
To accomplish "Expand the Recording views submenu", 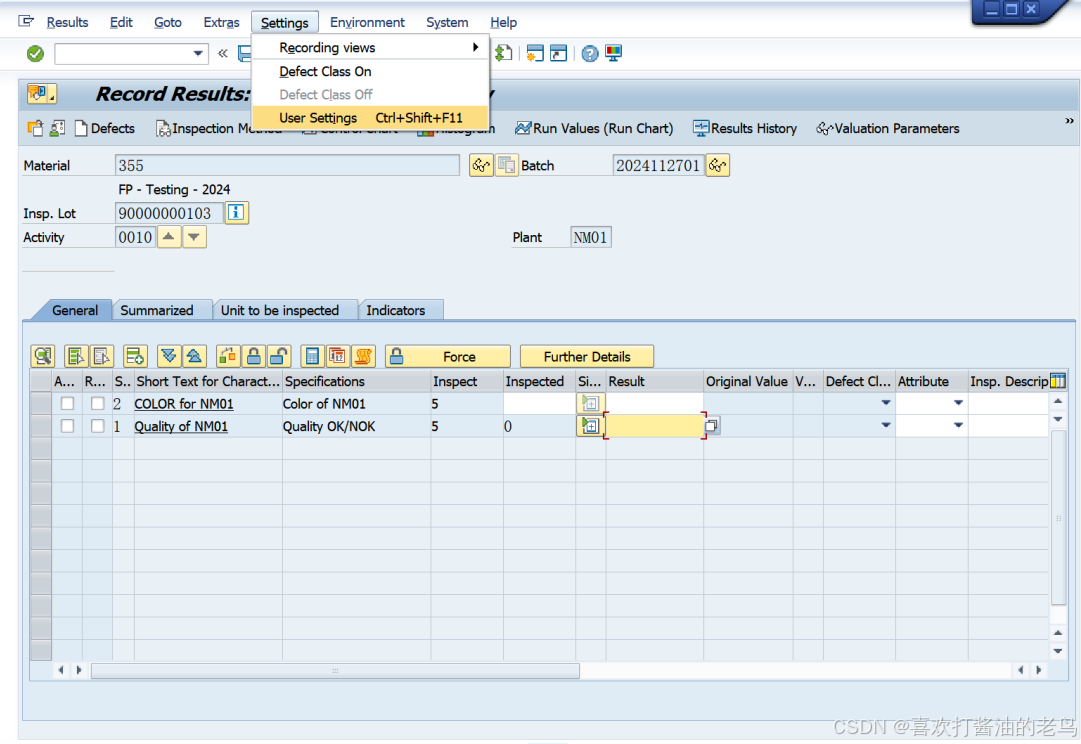I will (371, 48).
